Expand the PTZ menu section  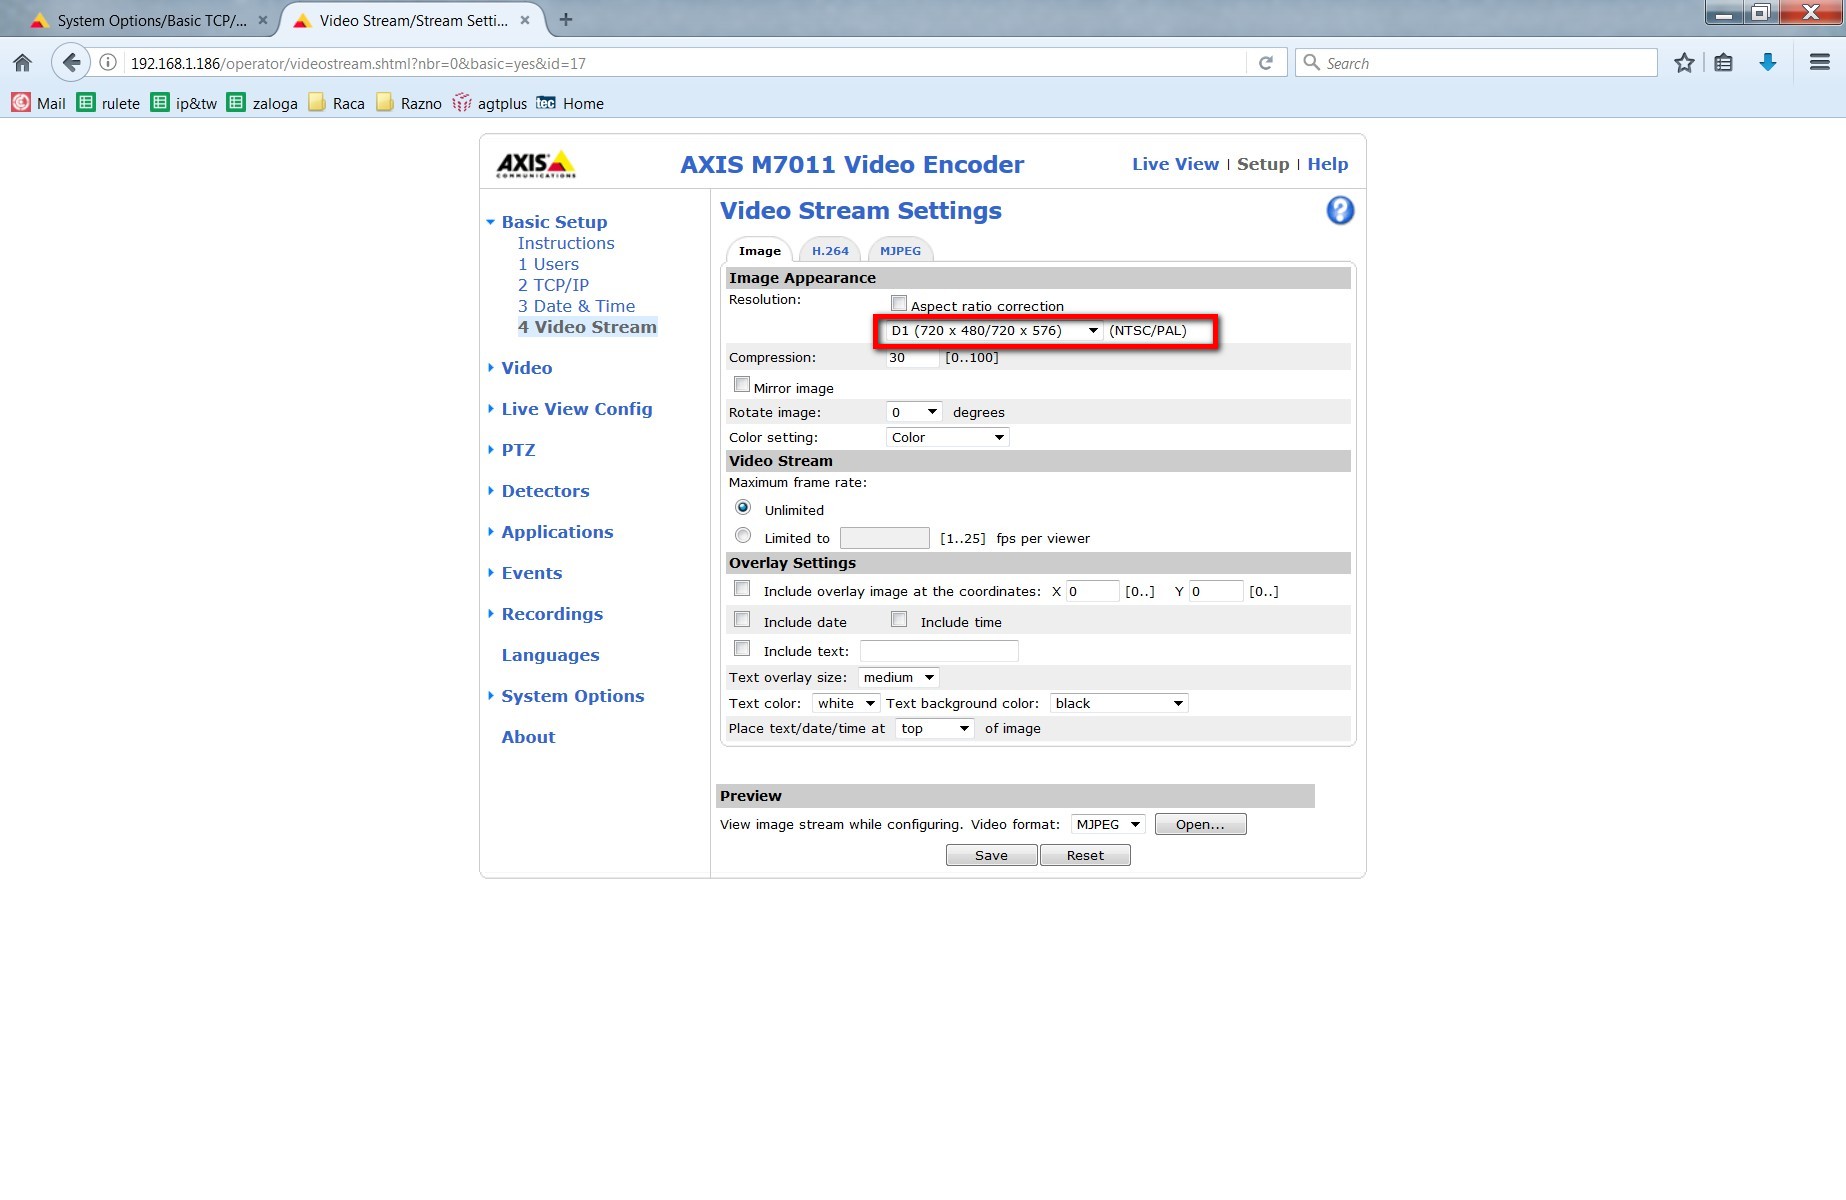coord(518,450)
